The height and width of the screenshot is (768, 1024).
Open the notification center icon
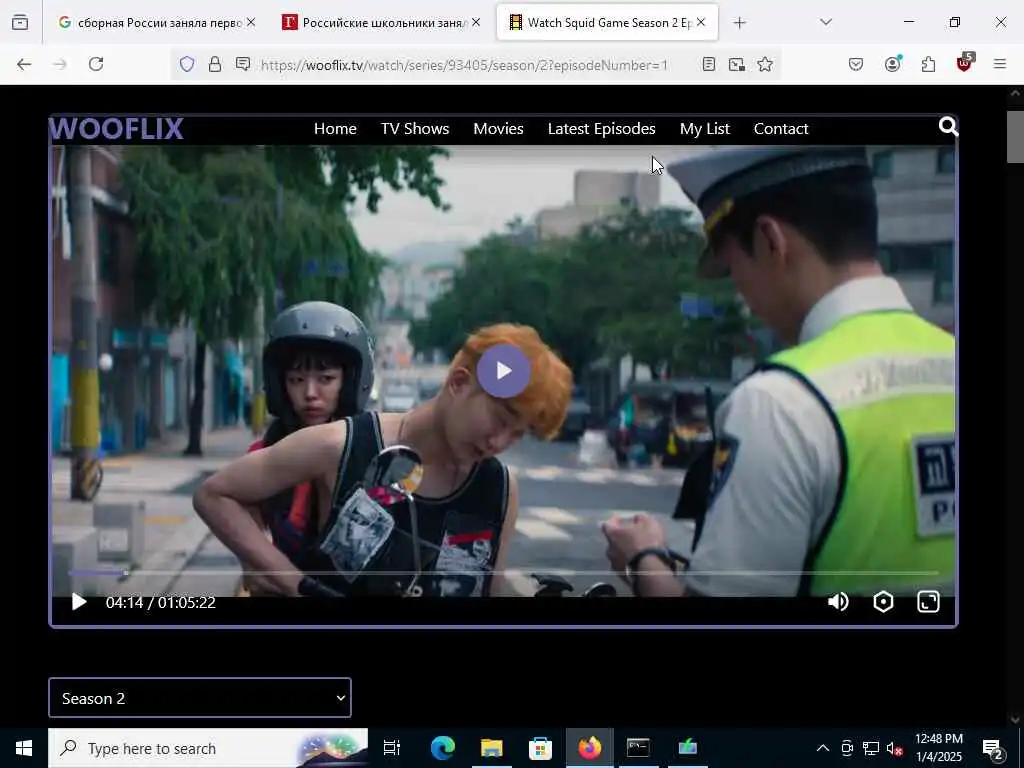[993, 748]
